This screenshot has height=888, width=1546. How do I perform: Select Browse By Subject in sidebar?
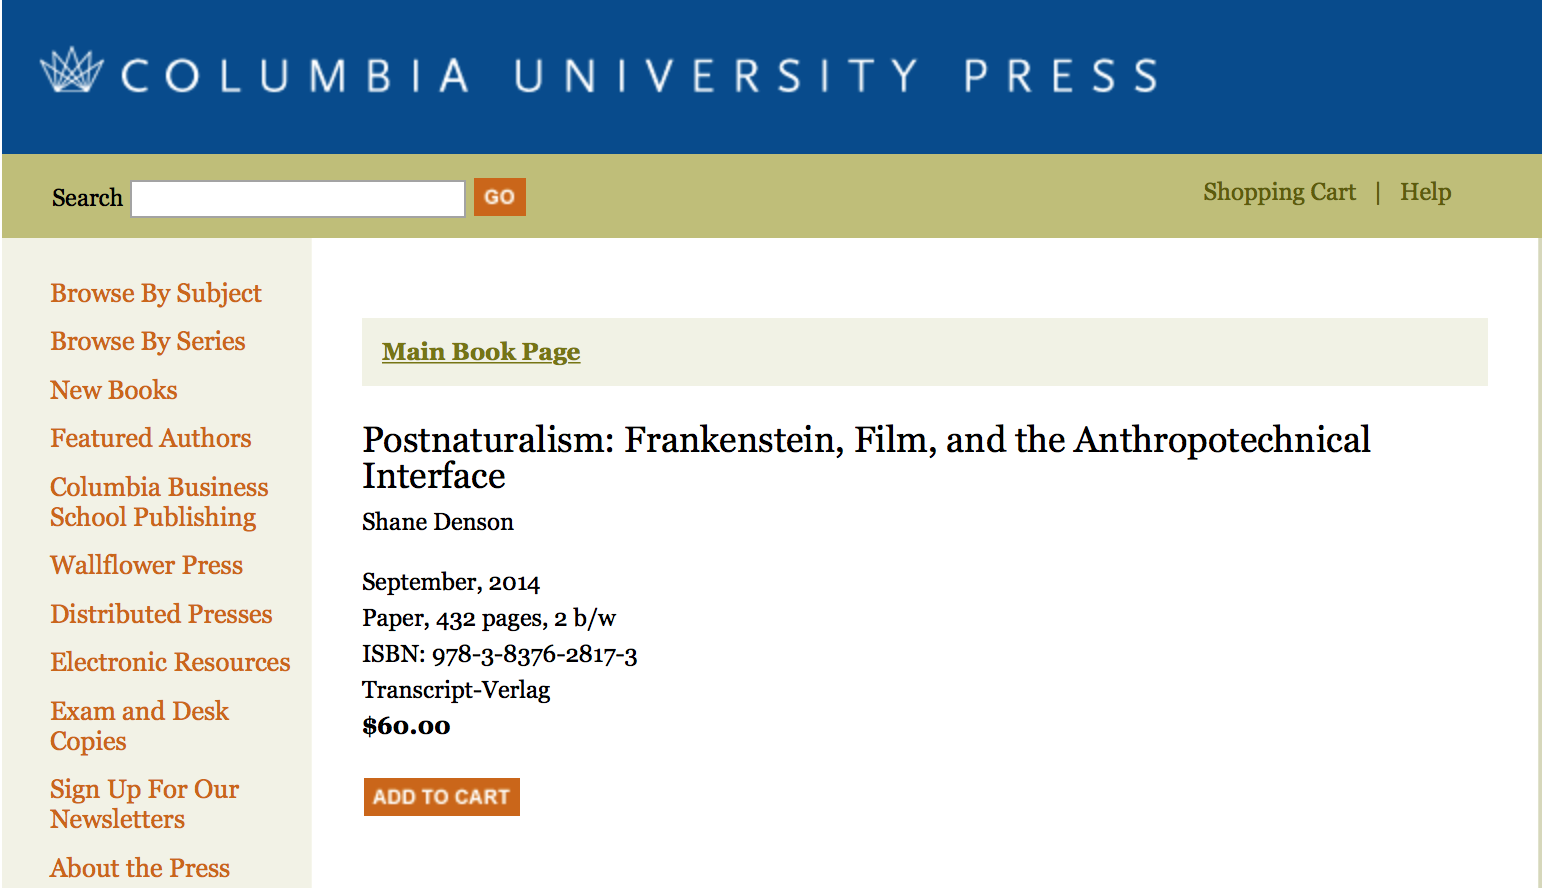[x=156, y=293]
